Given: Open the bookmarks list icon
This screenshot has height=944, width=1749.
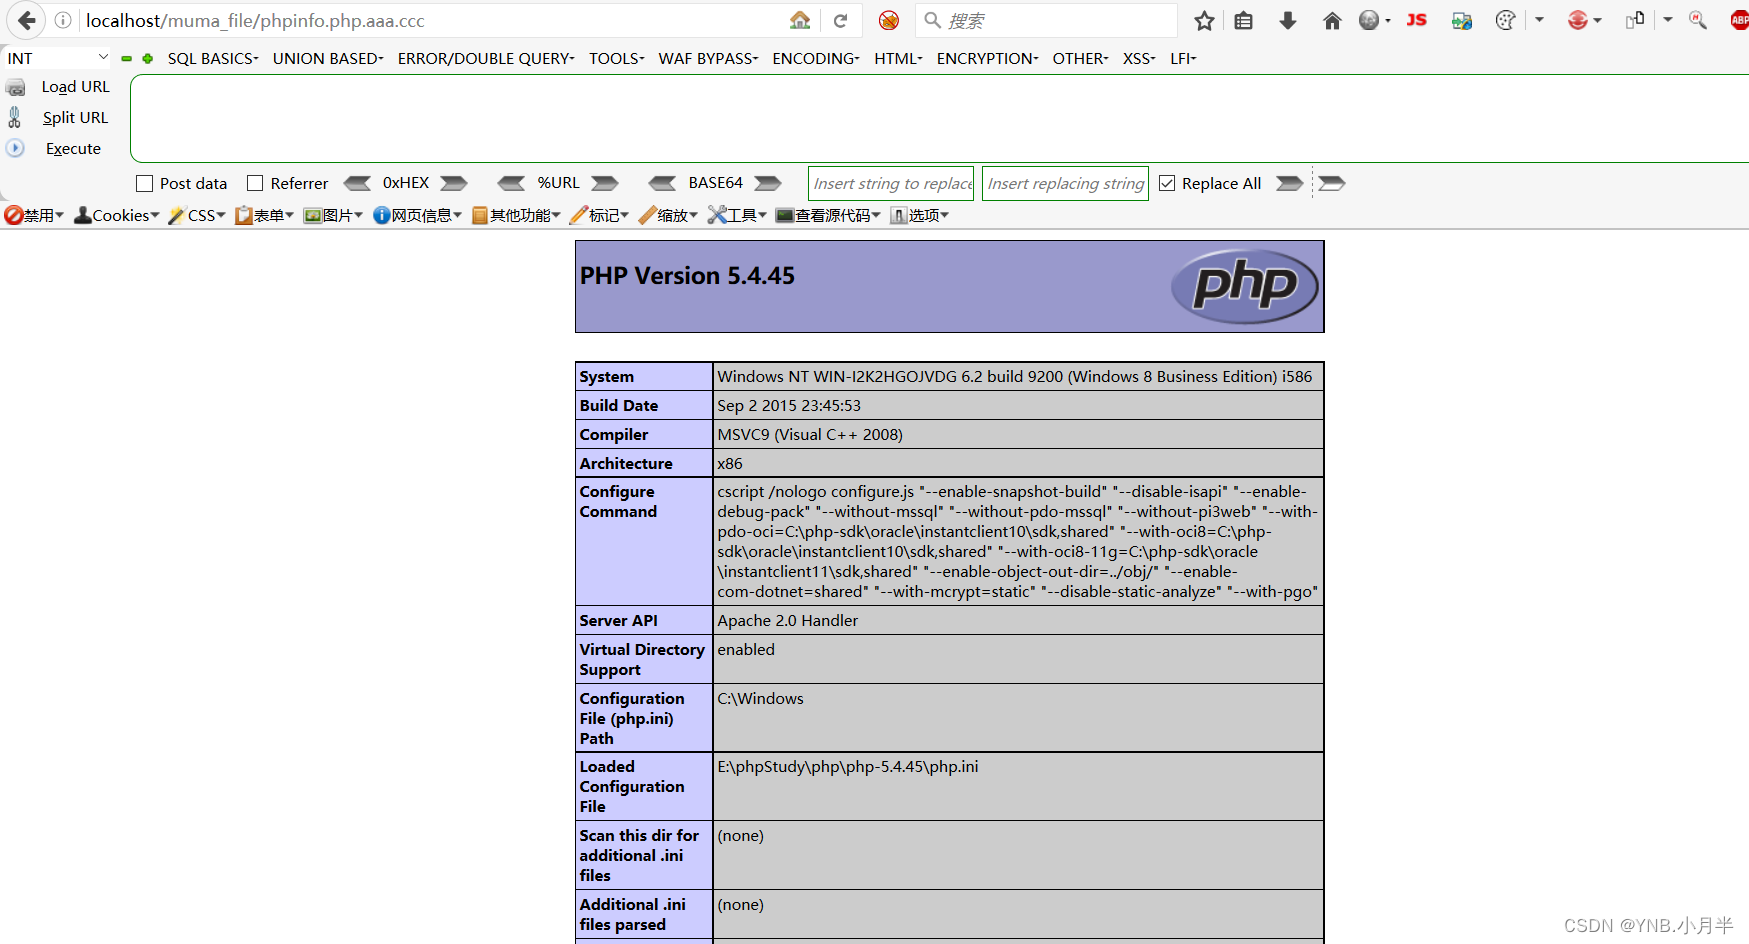Looking at the screenshot, I should (1243, 20).
